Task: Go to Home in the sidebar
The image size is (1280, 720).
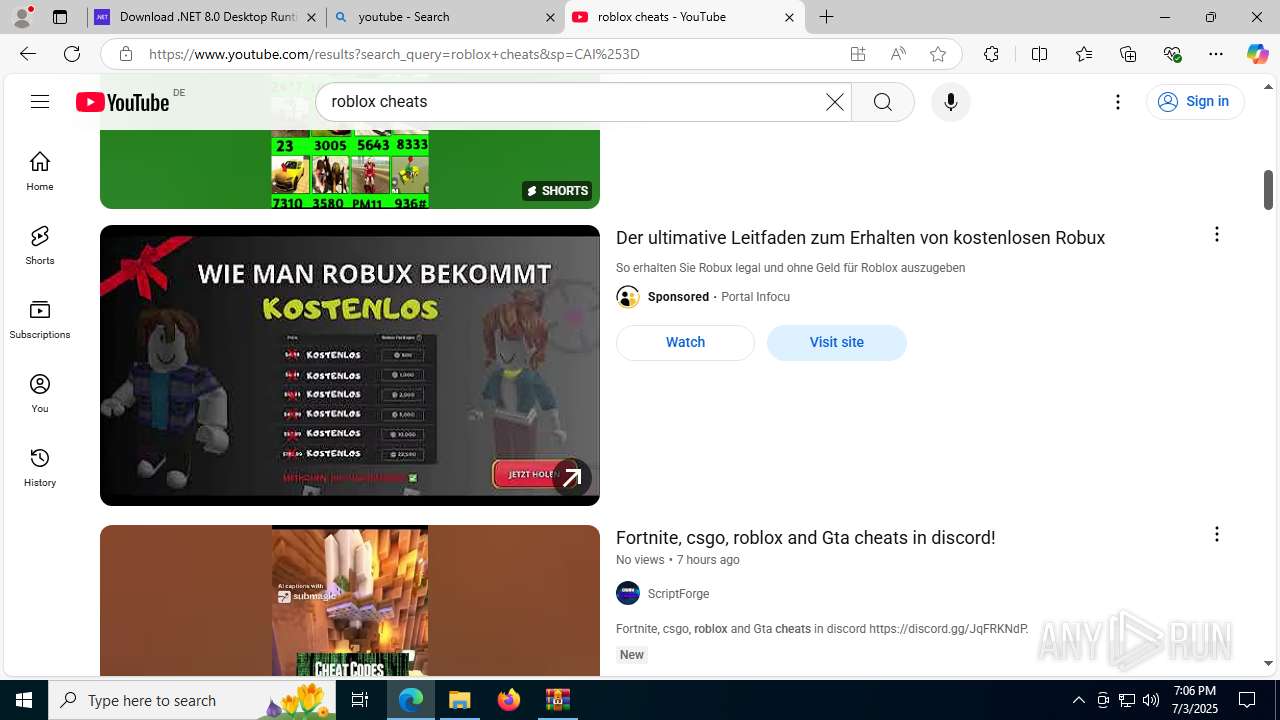Action: pos(40,171)
